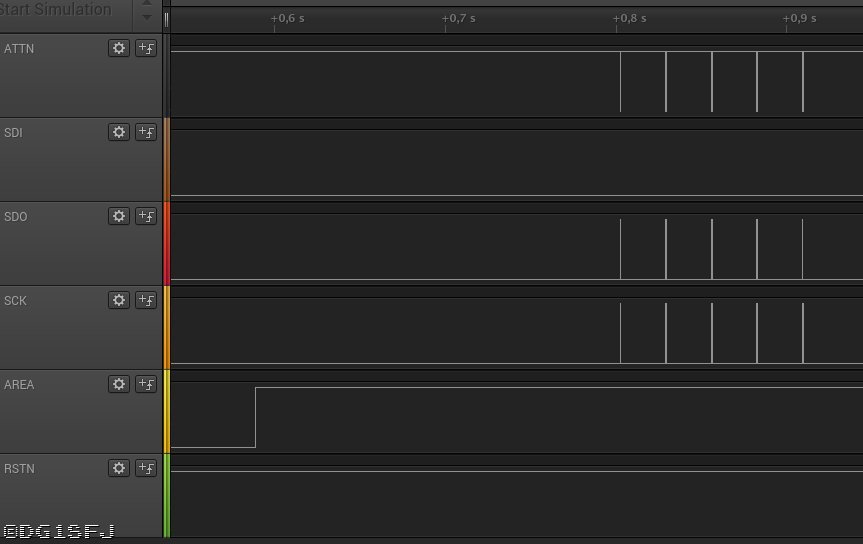863x544 pixels.
Task: Click the stepper arrows beside Start Simulation
Action: (x=147, y=12)
